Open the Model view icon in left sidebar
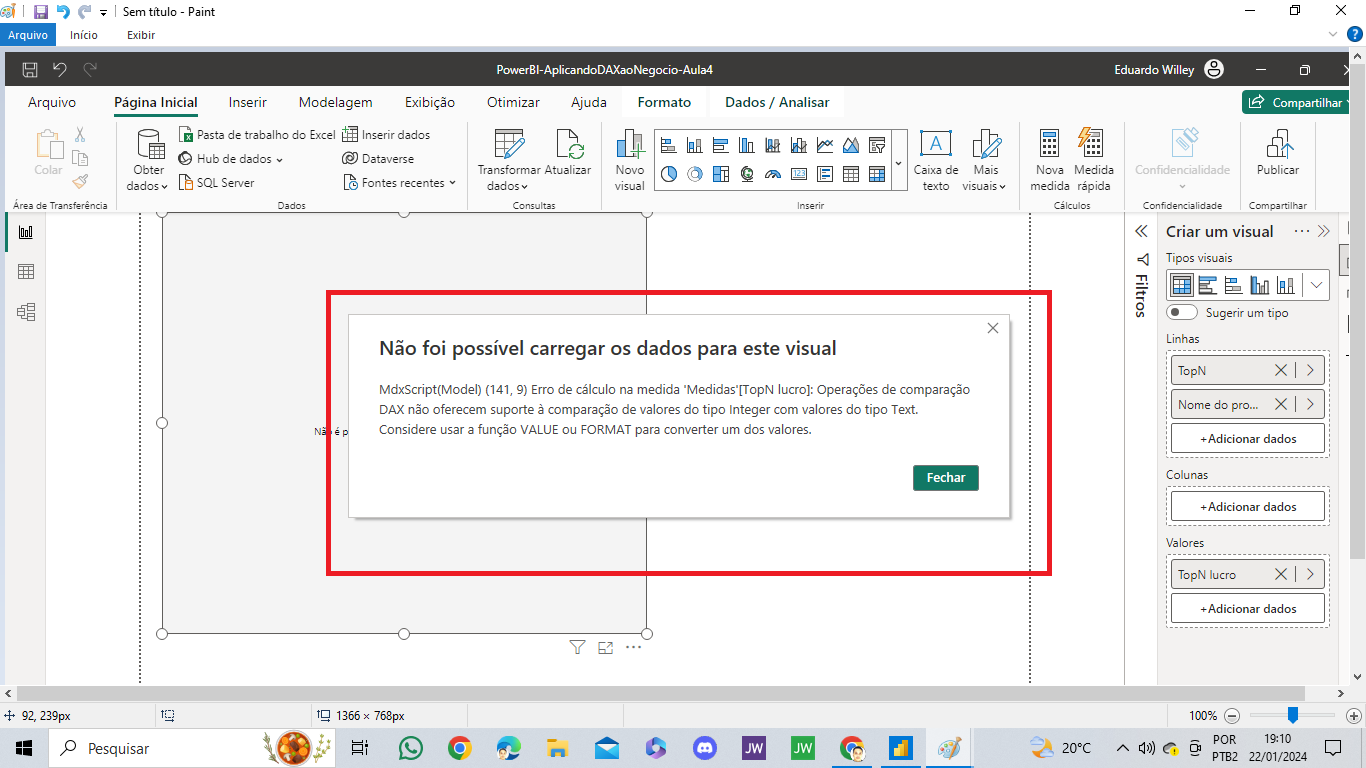The height and width of the screenshot is (768, 1366). 26,312
